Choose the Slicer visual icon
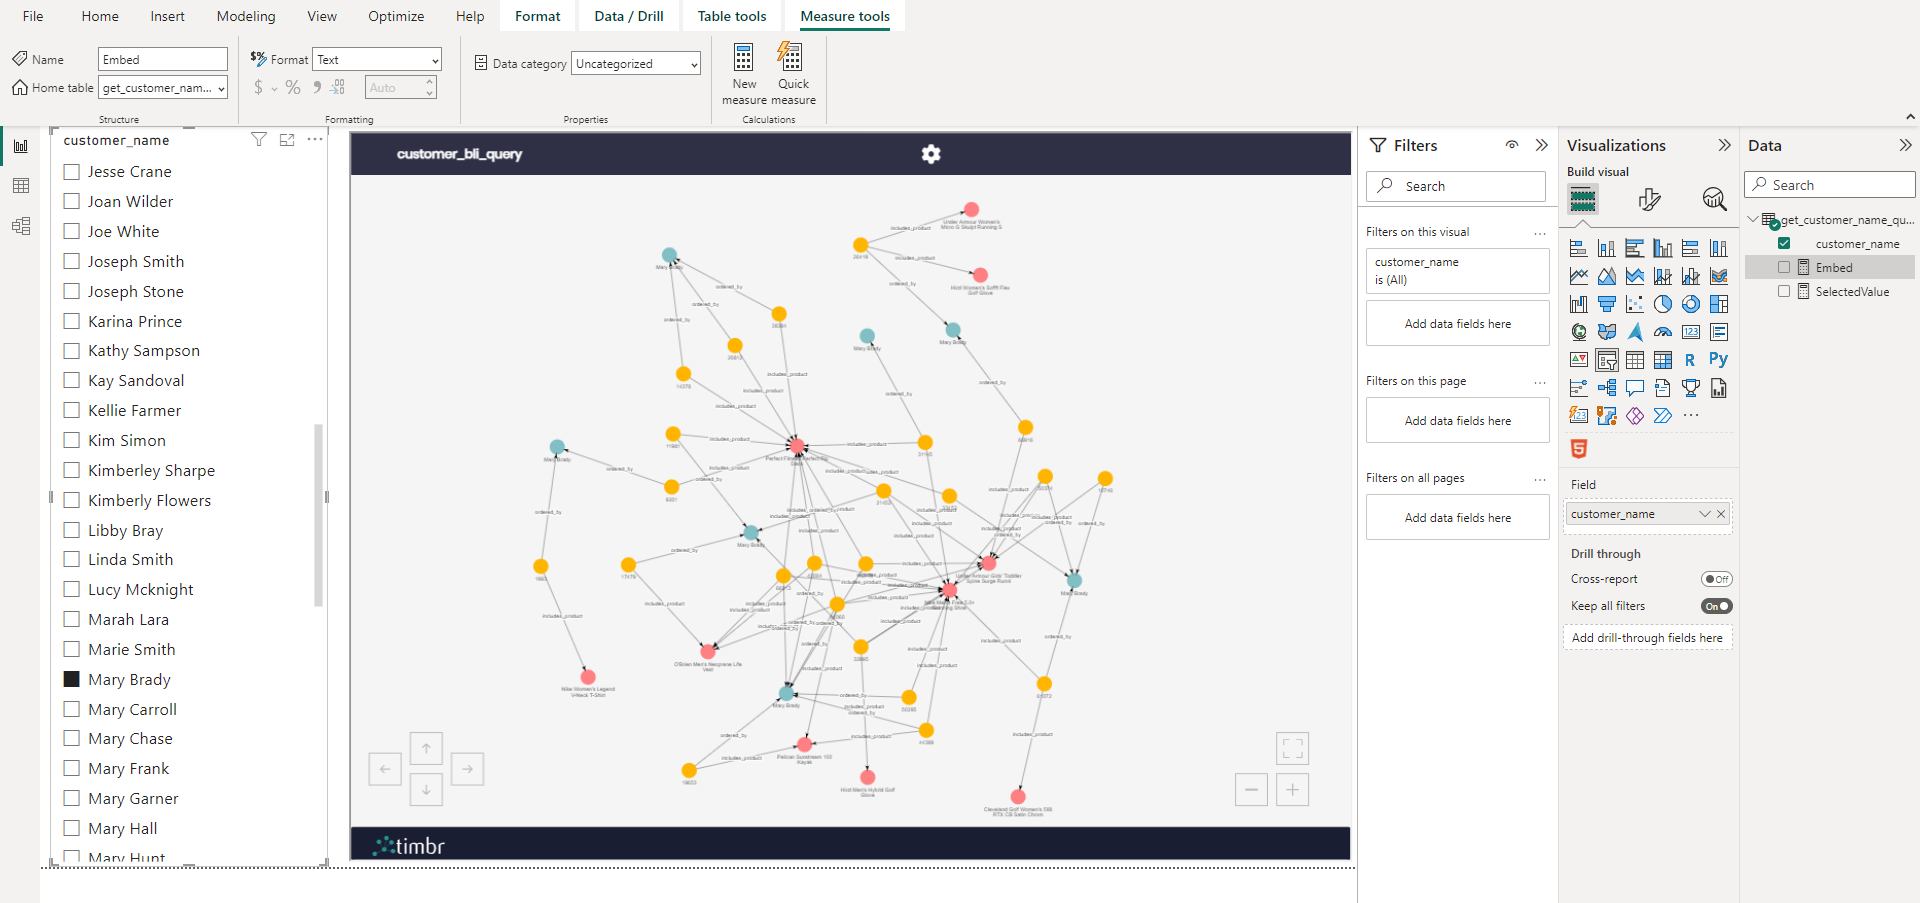The width and height of the screenshot is (1920, 903). click(1607, 360)
